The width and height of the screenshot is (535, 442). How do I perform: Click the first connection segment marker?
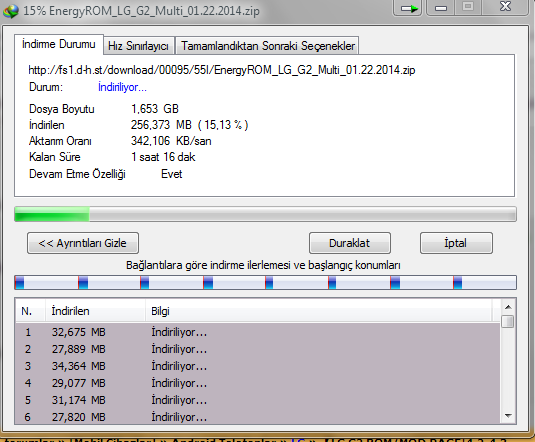19,283
